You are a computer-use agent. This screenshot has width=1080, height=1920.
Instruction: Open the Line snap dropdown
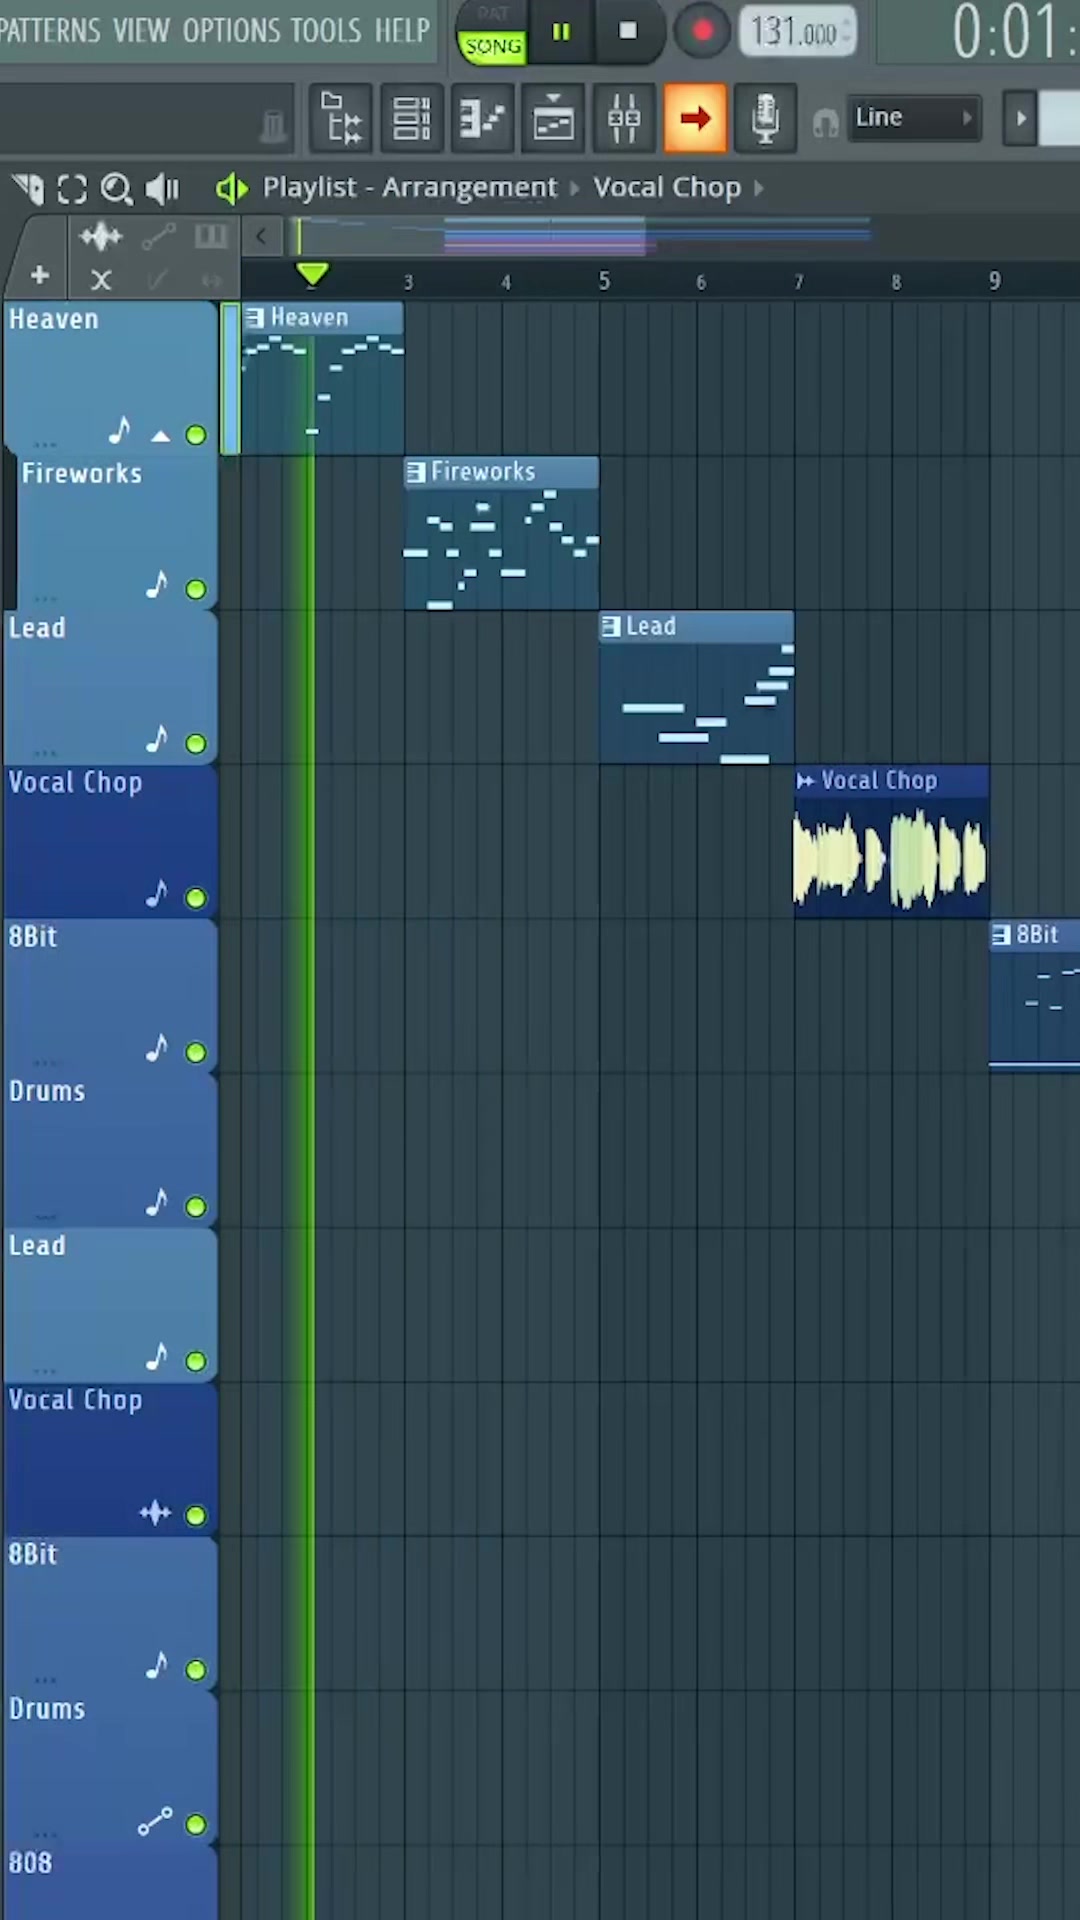click(x=913, y=118)
